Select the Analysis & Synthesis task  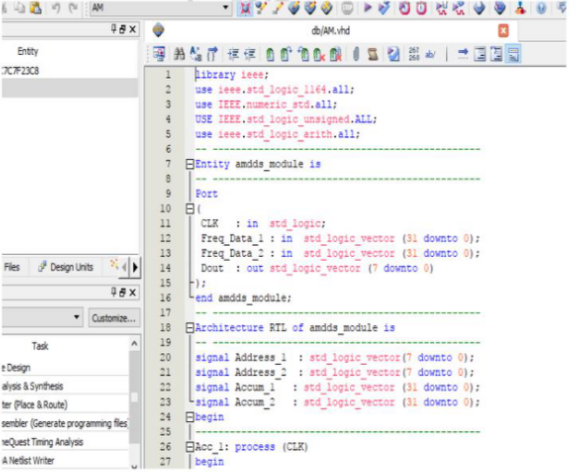coord(33,386)
